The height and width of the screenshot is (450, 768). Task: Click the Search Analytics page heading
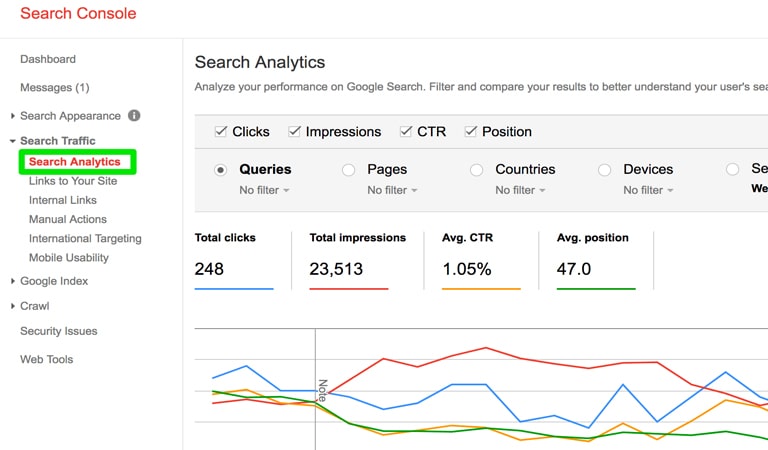coord(260,62)
